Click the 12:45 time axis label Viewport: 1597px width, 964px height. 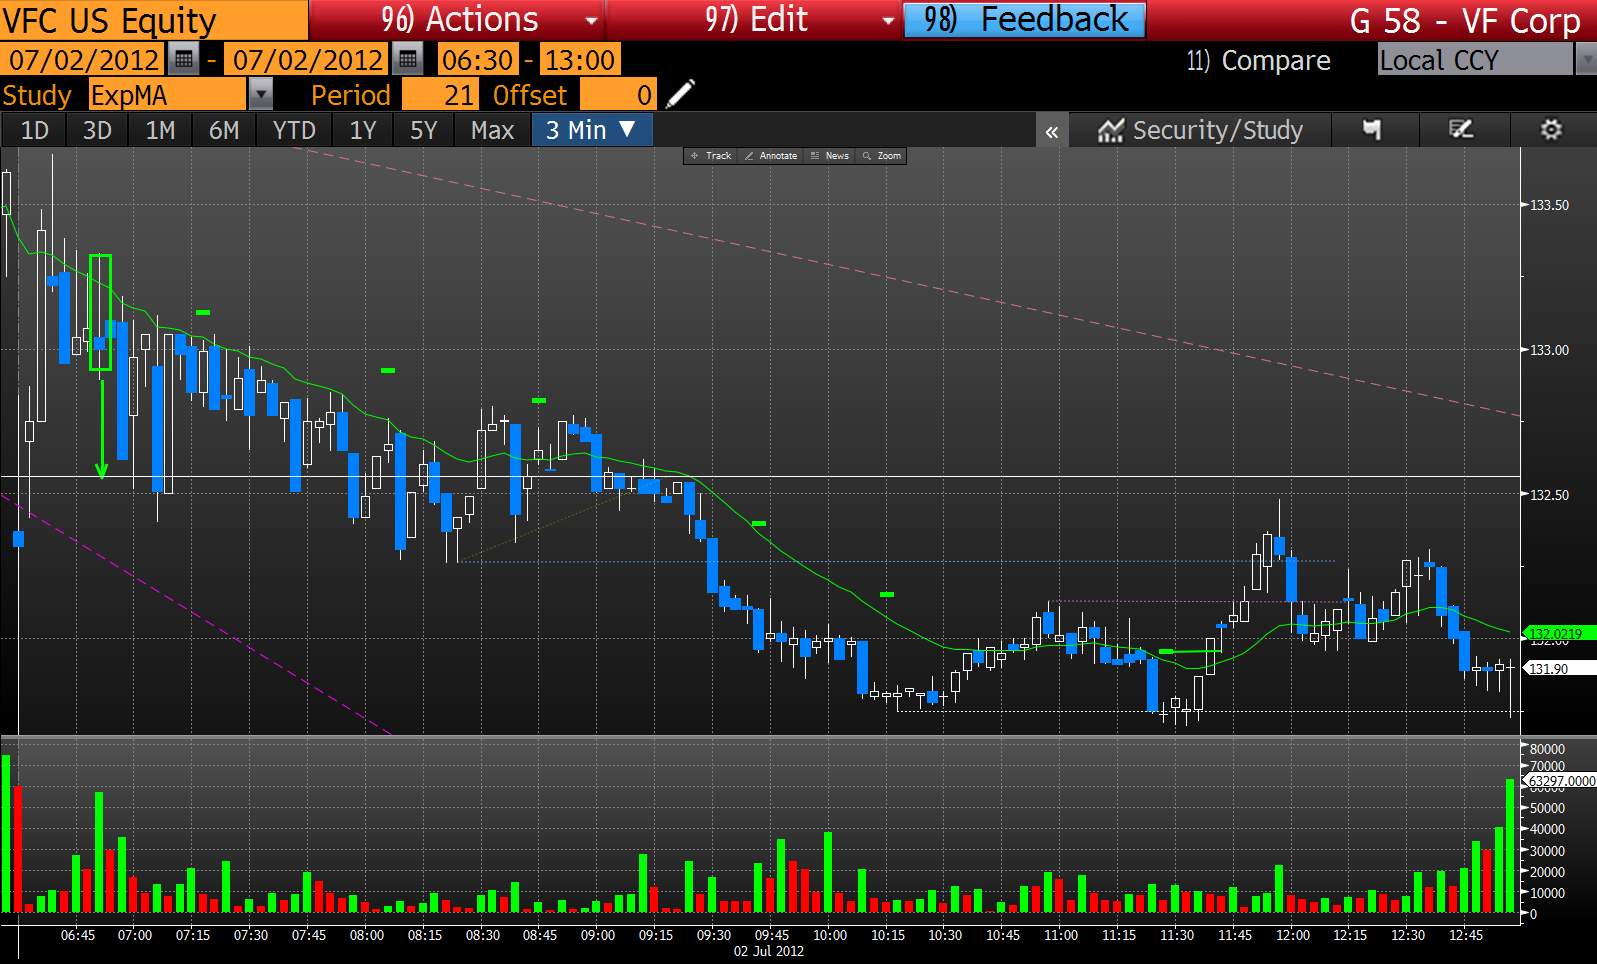pyautogui.click(x=1466, y=935)
